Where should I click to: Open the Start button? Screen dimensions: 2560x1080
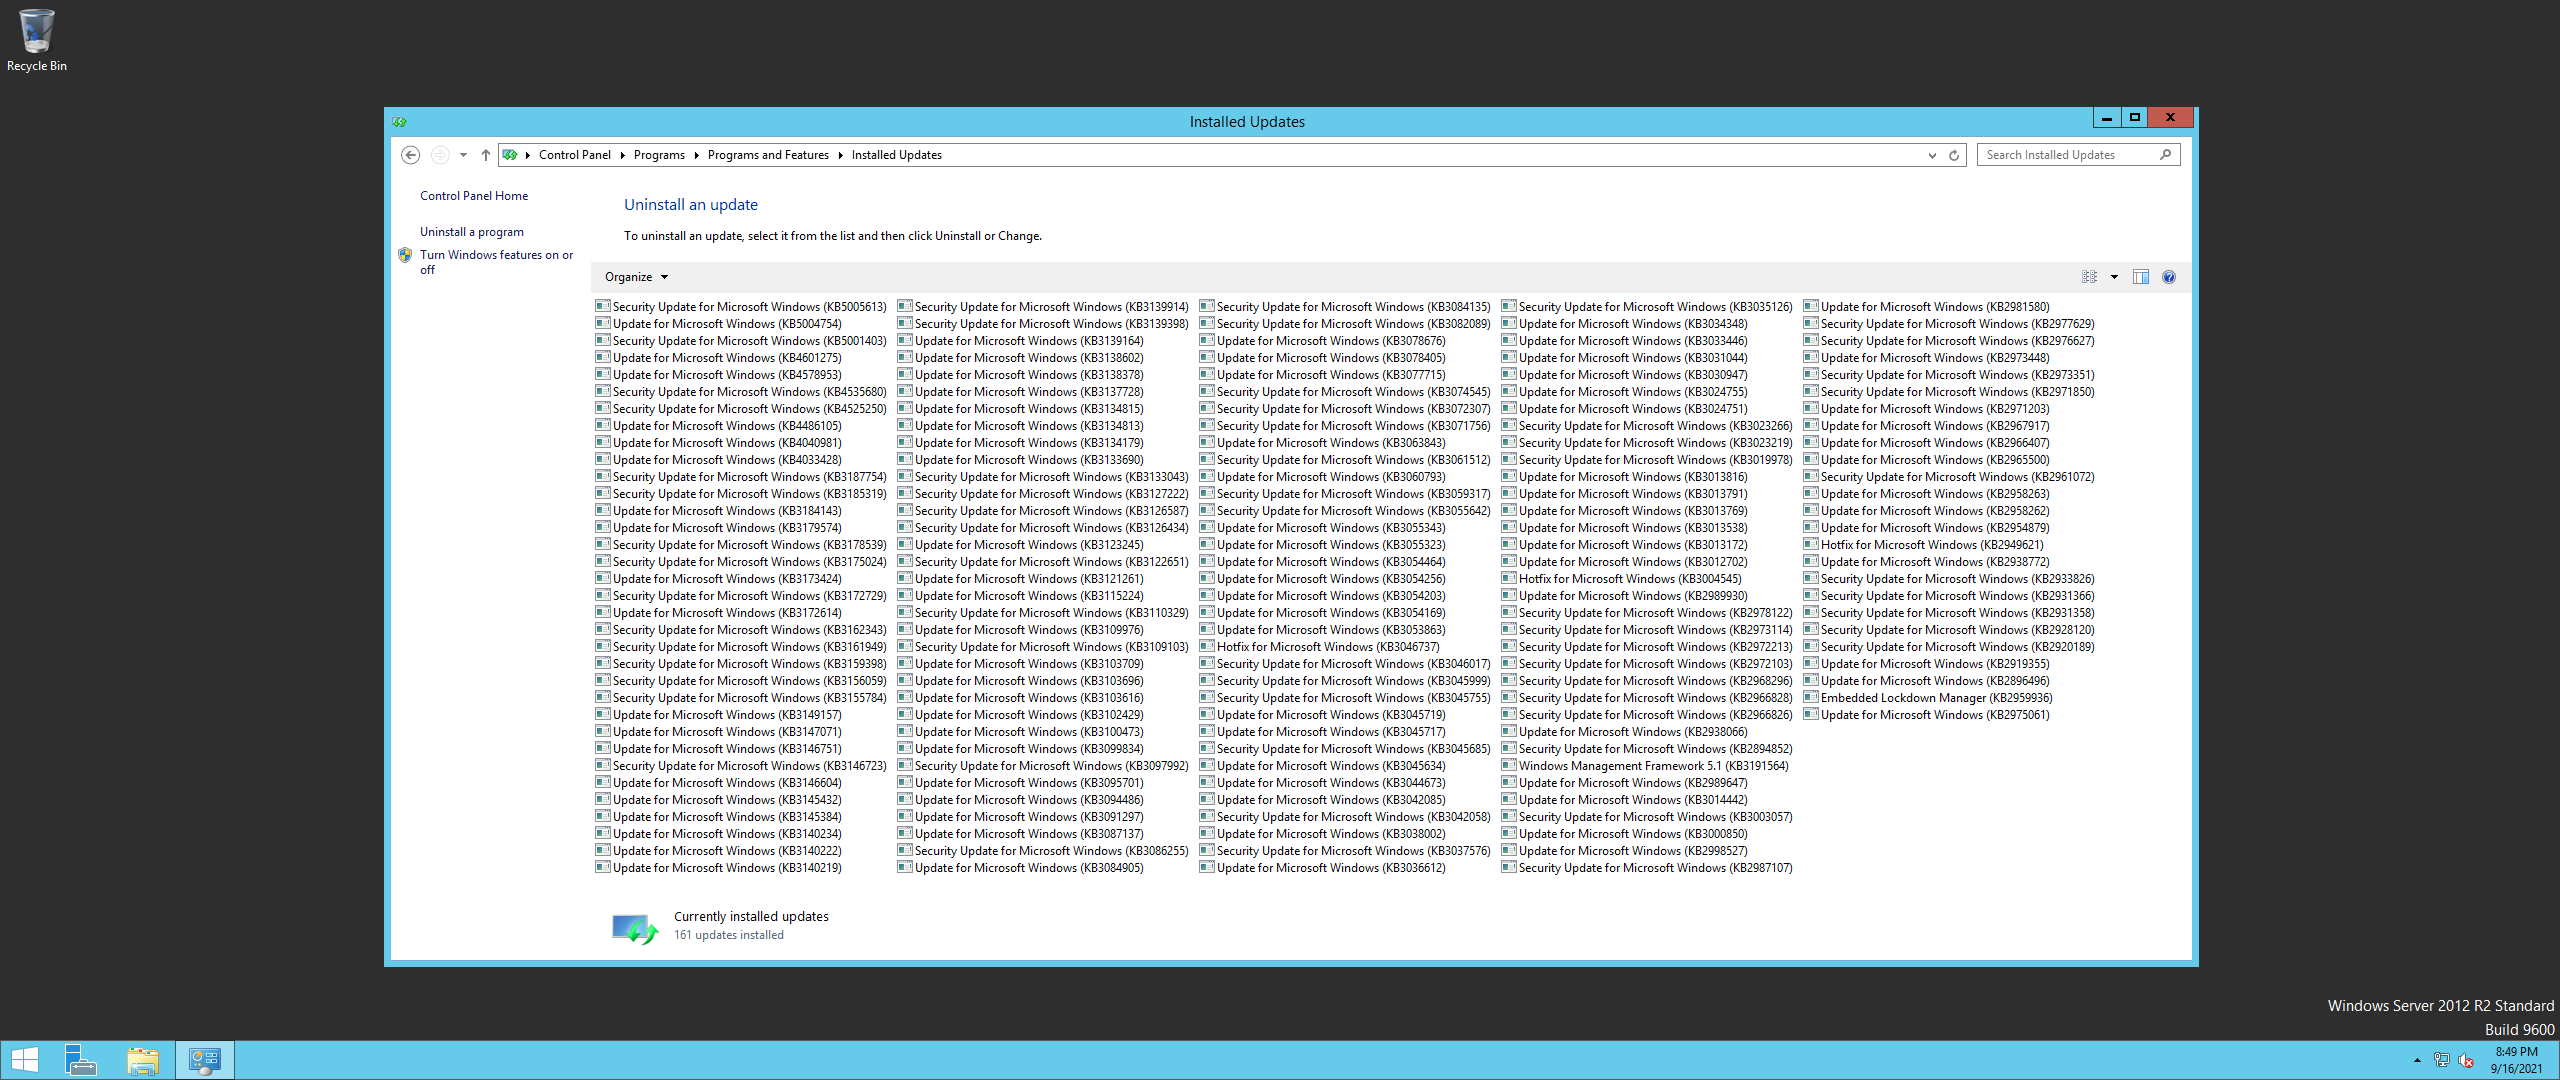[x=24, y=1060]
